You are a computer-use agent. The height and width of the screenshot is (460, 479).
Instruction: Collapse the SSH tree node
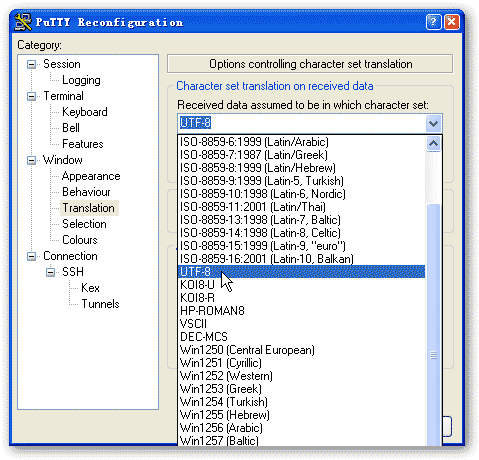coord(50,272)
